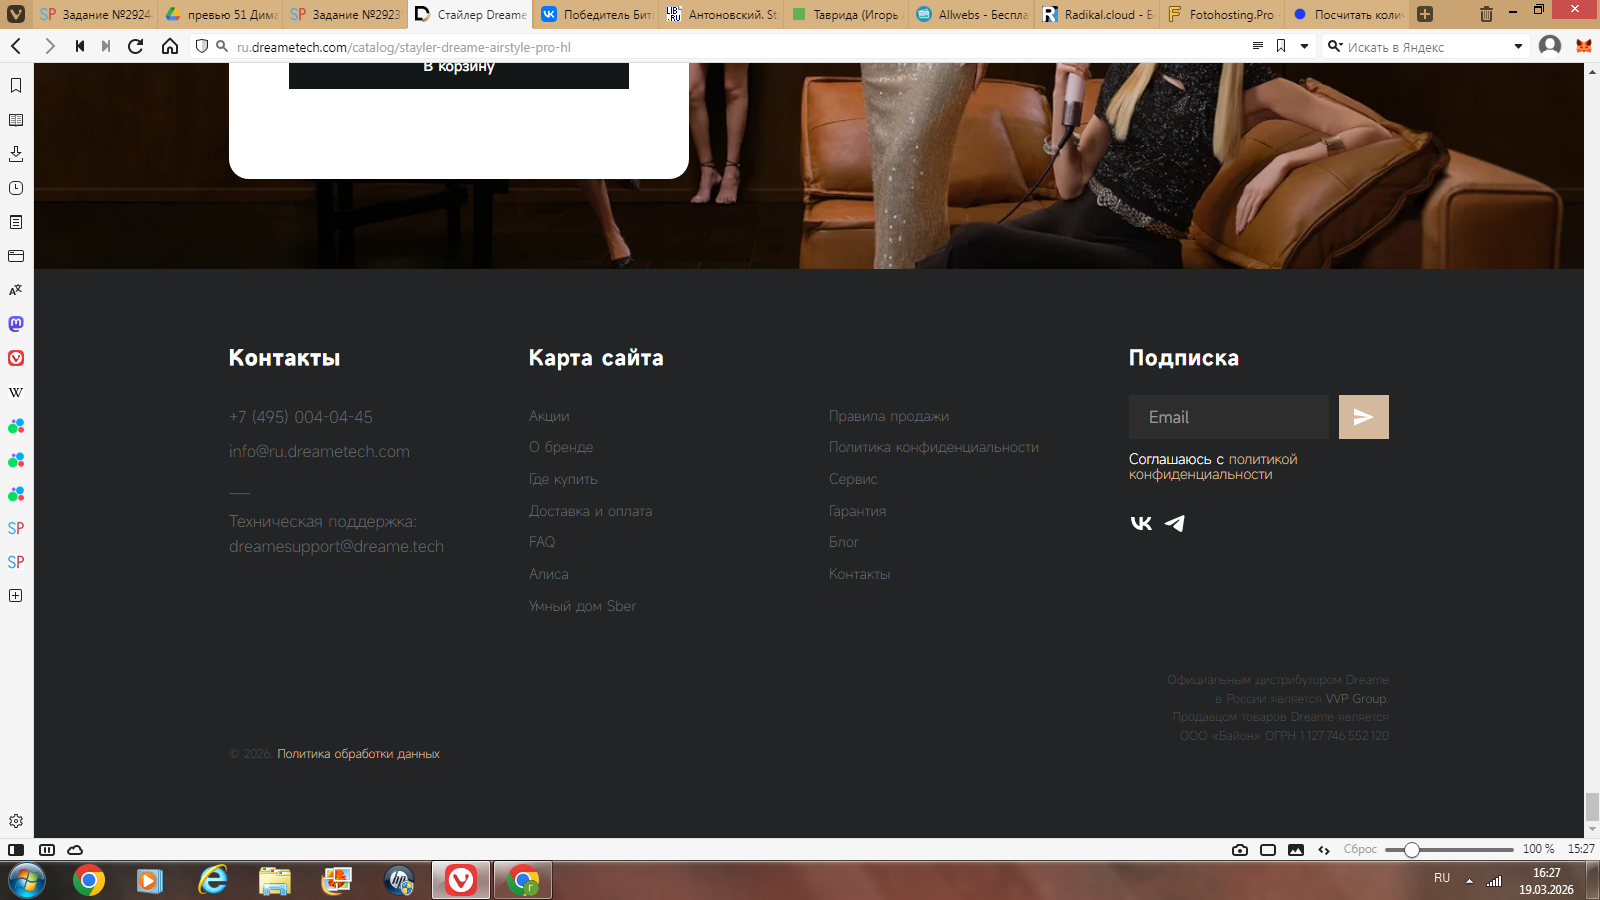Viewport: 1600px width, 900px height.
Task: Toggle the side panel visibility in status bar
Action: pos(16,850)
